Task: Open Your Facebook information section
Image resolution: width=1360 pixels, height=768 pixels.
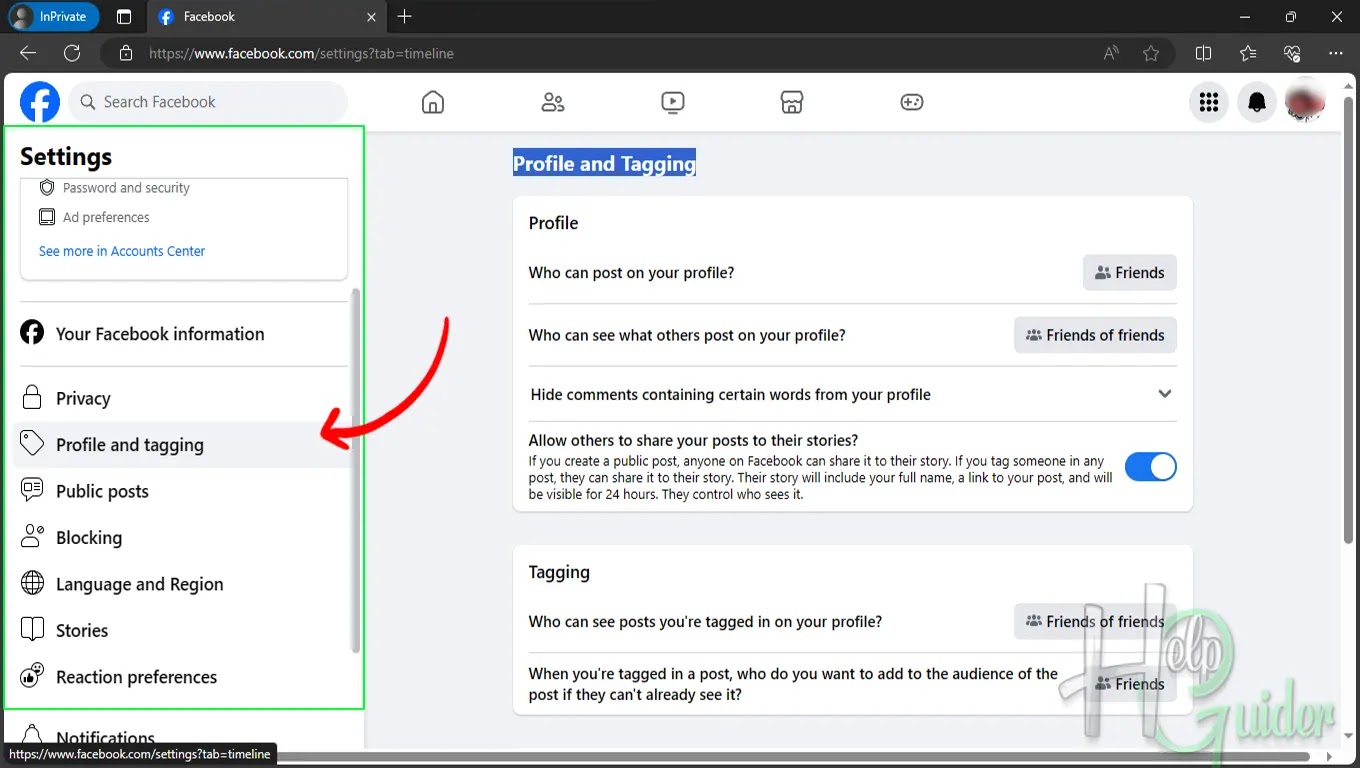Action: click(183, 334)
